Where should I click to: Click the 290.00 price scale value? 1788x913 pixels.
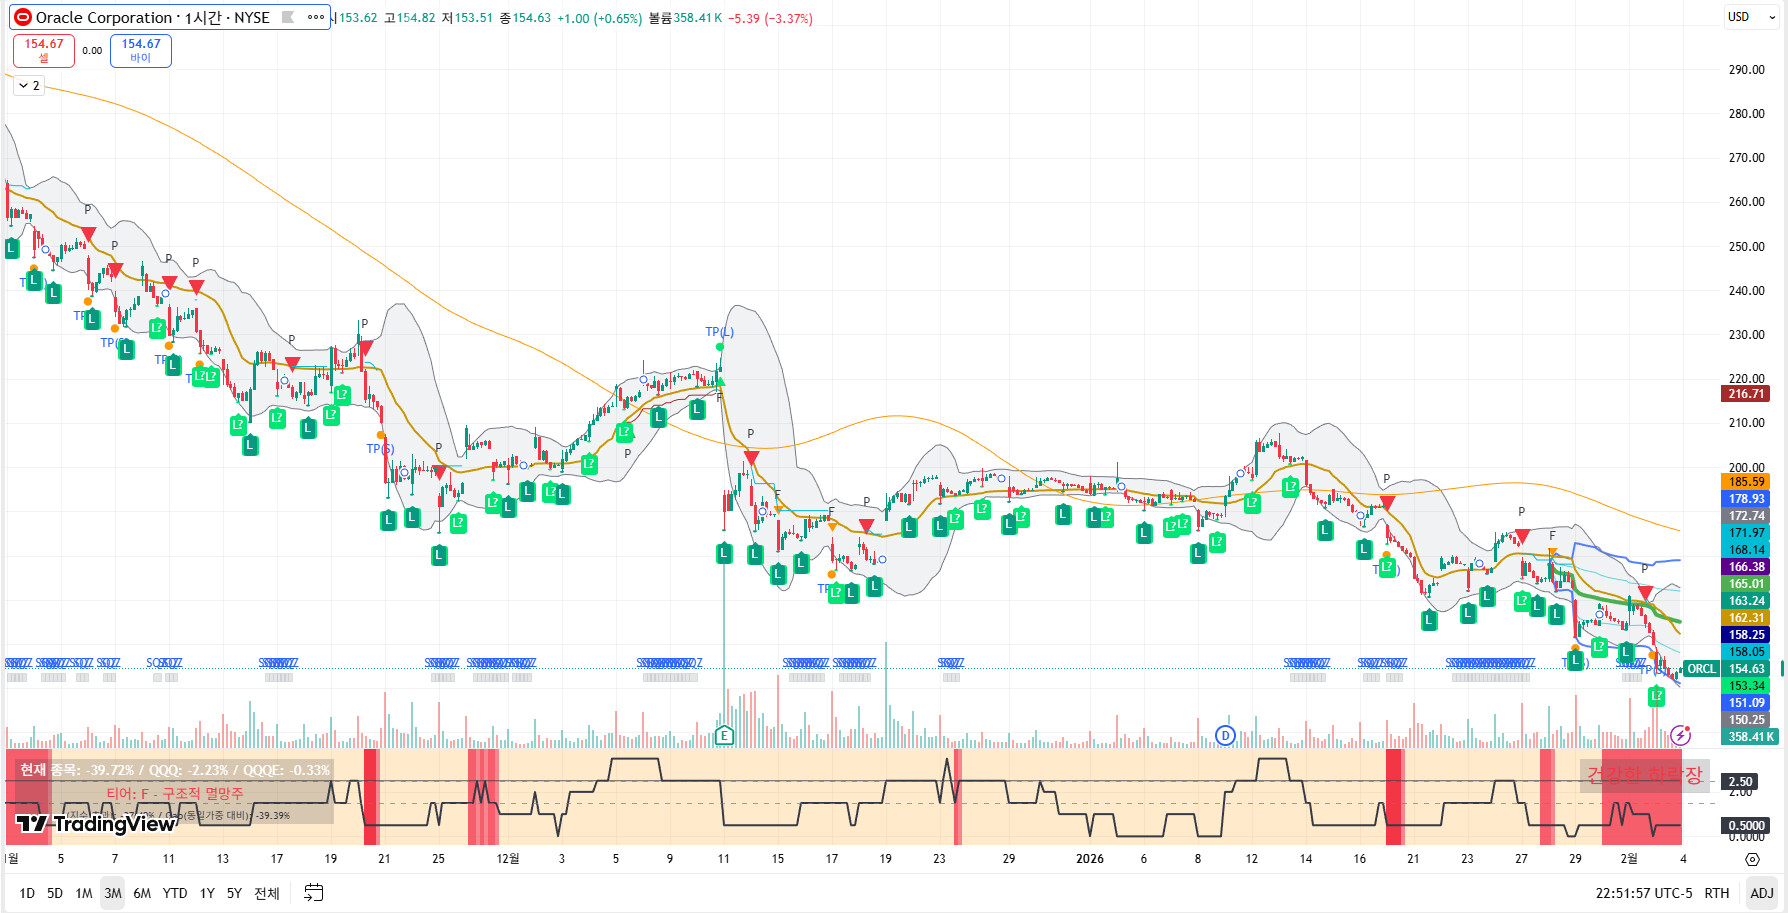point(1746,70)
